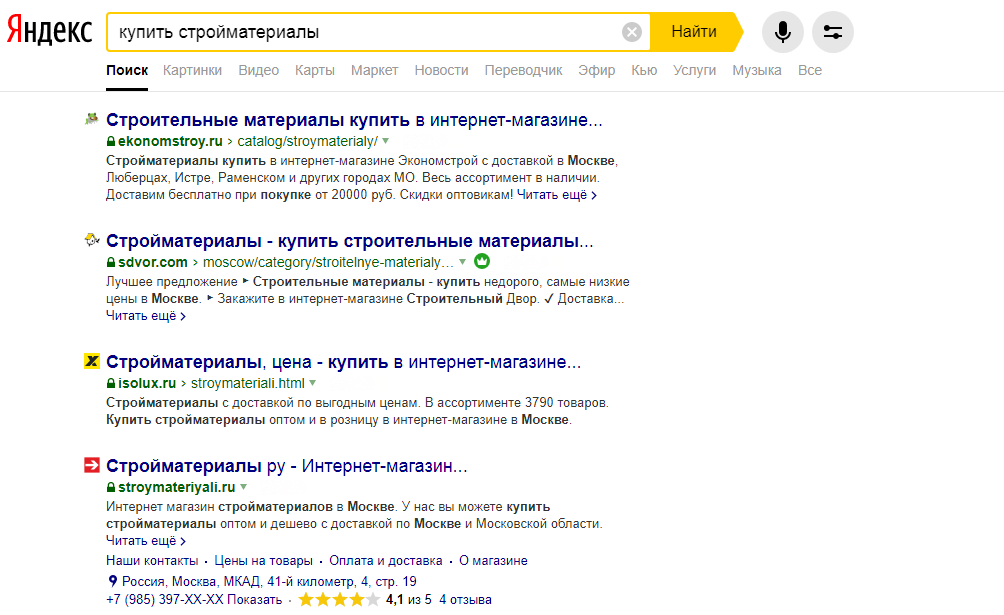Open the Переводчик tab
This screenshot has height=615, width=1004.
click(523, 70)
